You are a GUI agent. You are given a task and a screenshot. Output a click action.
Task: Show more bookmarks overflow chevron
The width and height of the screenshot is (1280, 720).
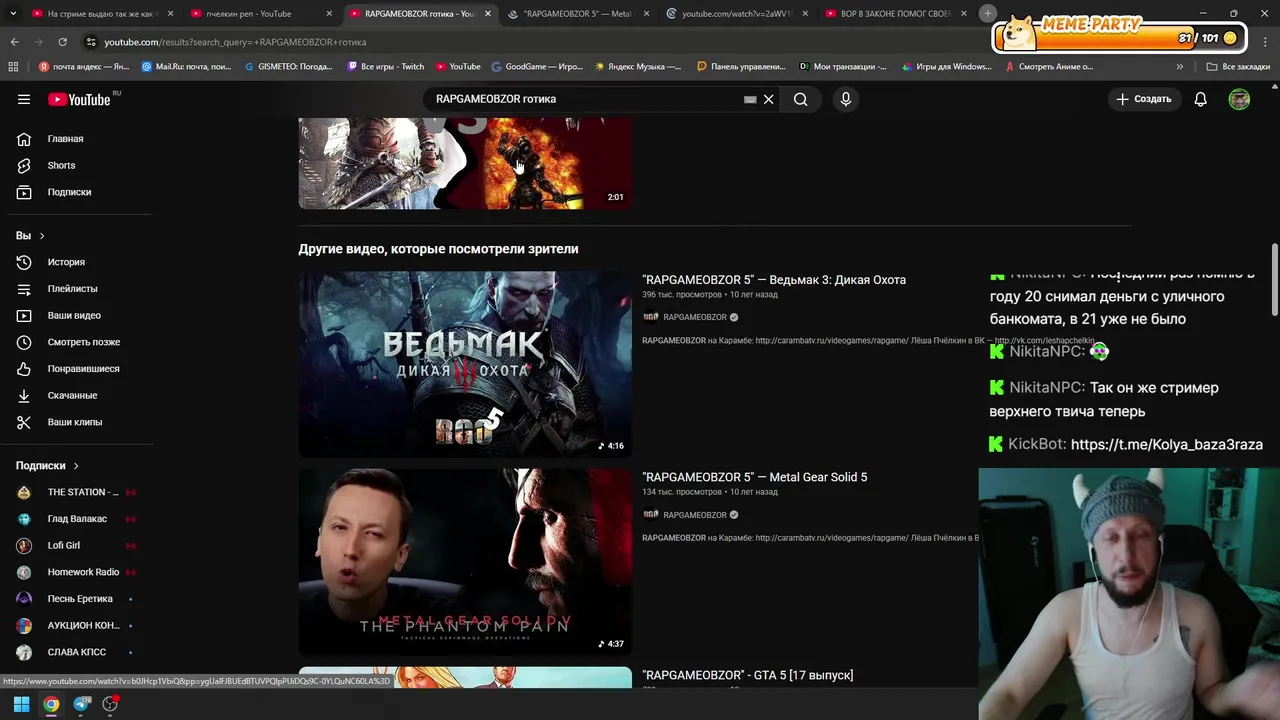pyautogui.click(x=1180, y=67)
